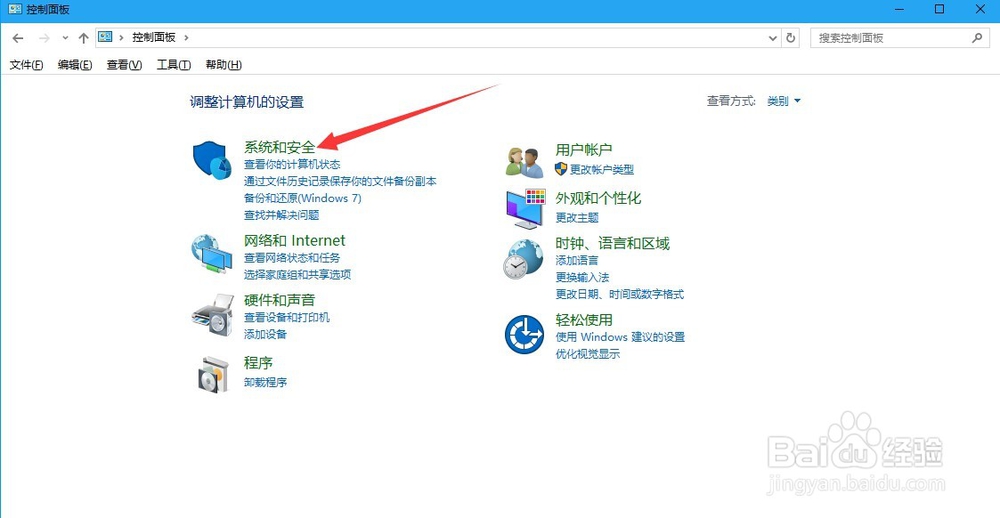Viewport: 1000px width, 518px height.
Task: Open the 帮助(H) menu
Action: (224, 64)
